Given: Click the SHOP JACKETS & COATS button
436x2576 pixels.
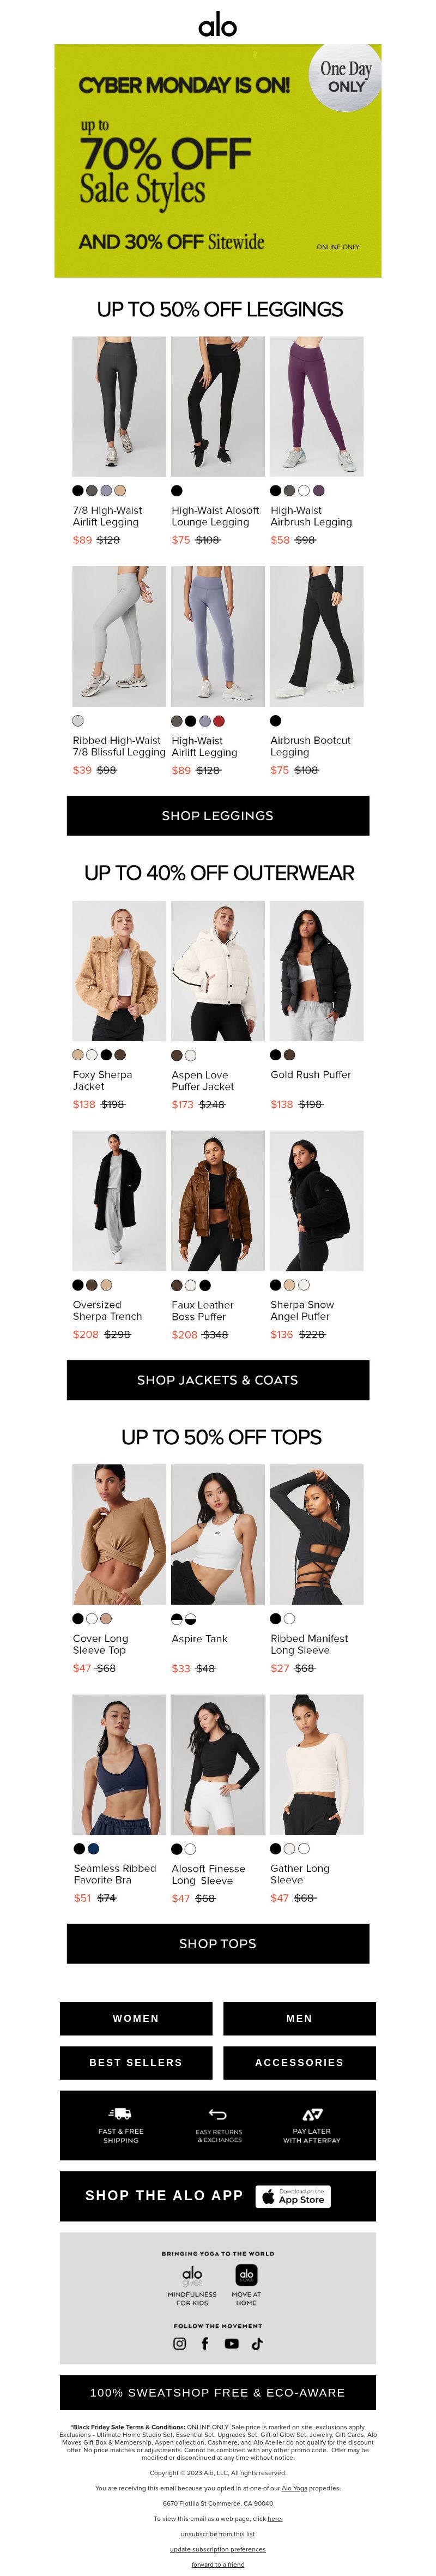Looking at the screenshot, I should click(218, 1380).
